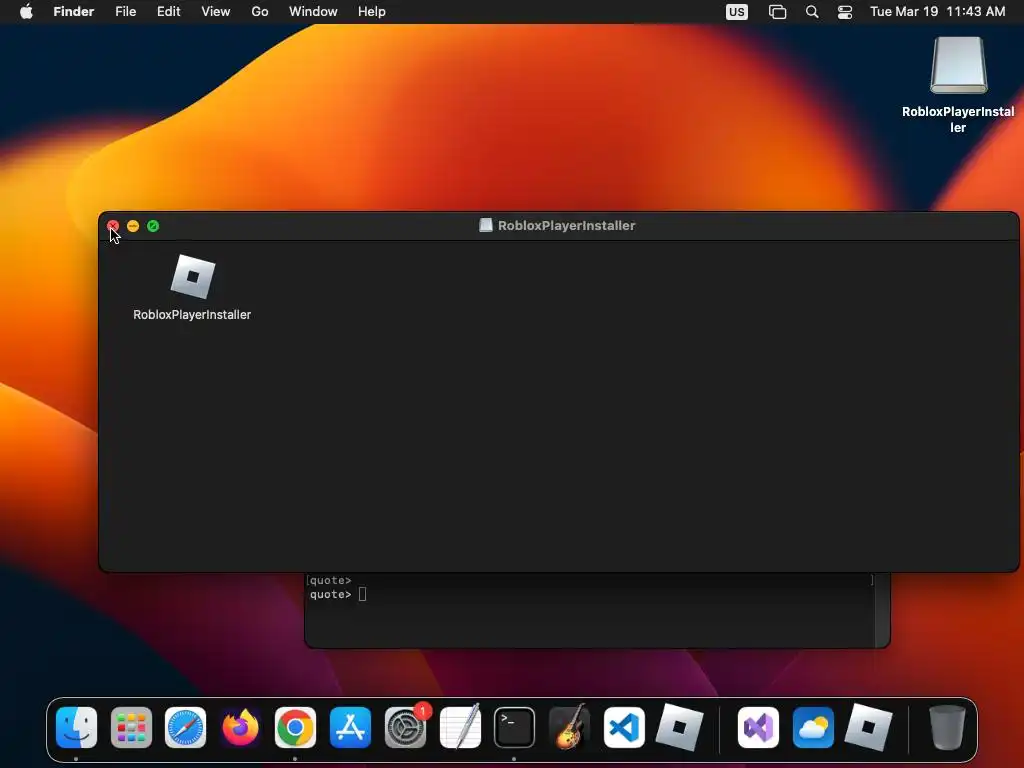Click the US input source indicator
The height and width of the screenshot is (768, 1024).
[737, 12]
